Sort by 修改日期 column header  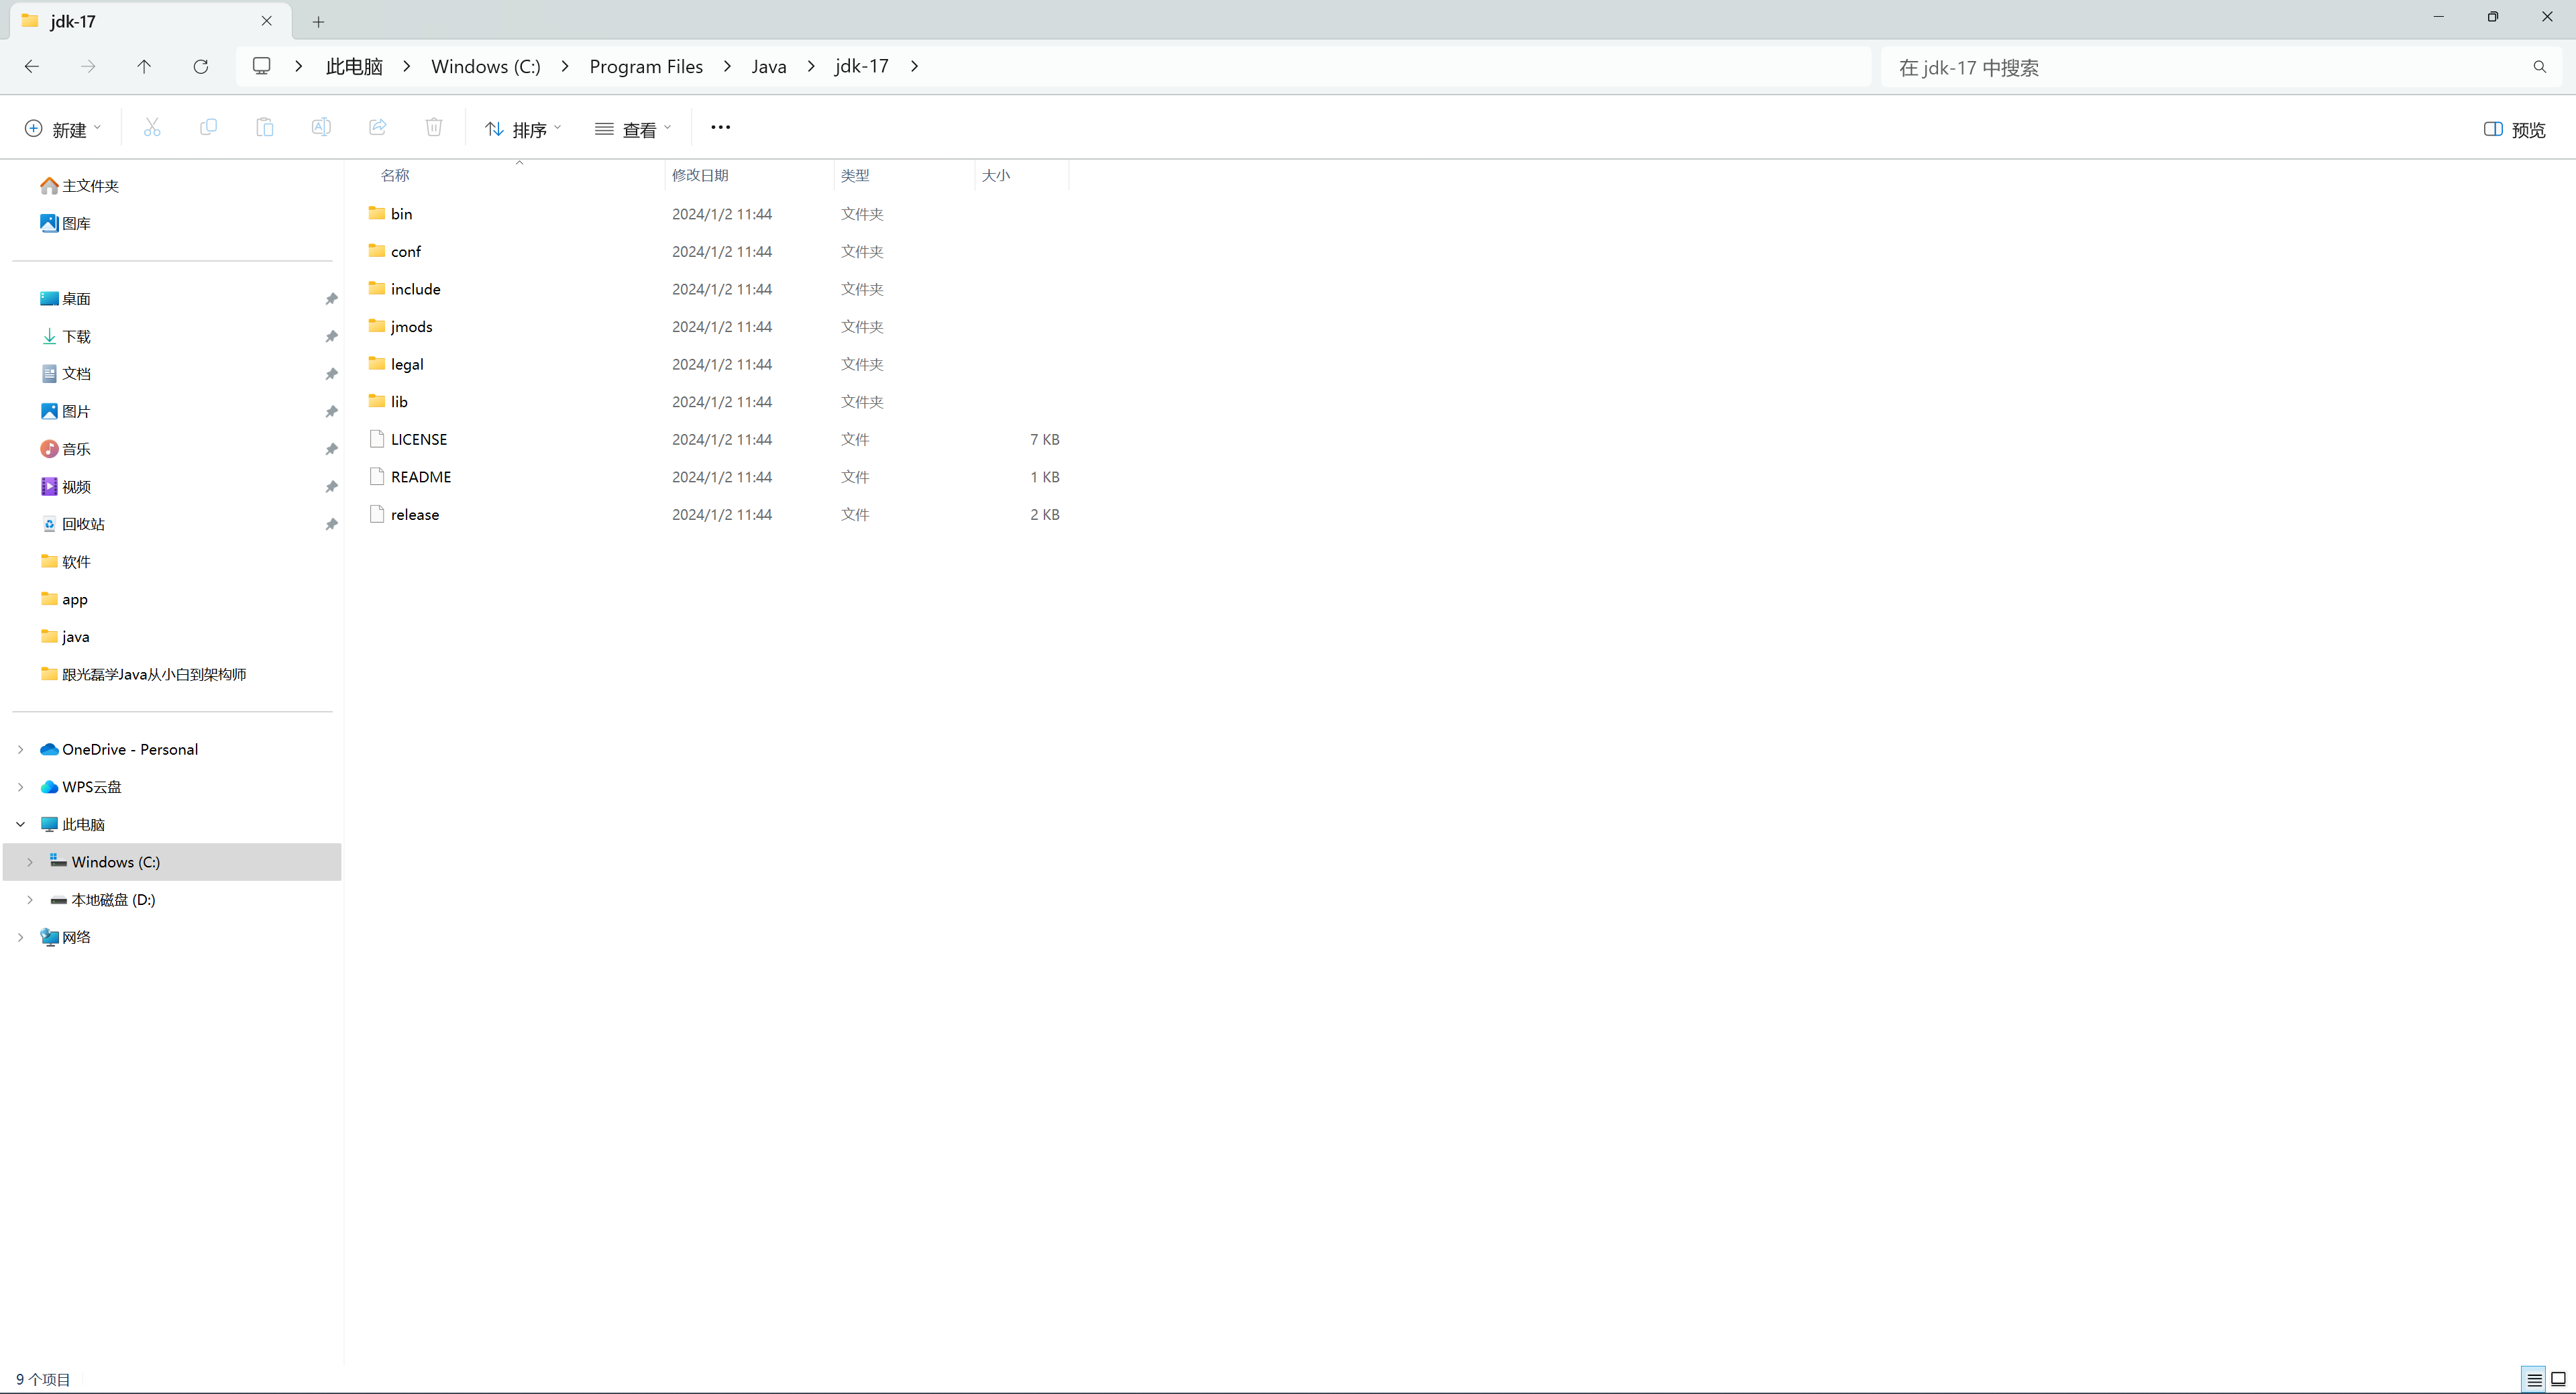[x=700, y=175]
